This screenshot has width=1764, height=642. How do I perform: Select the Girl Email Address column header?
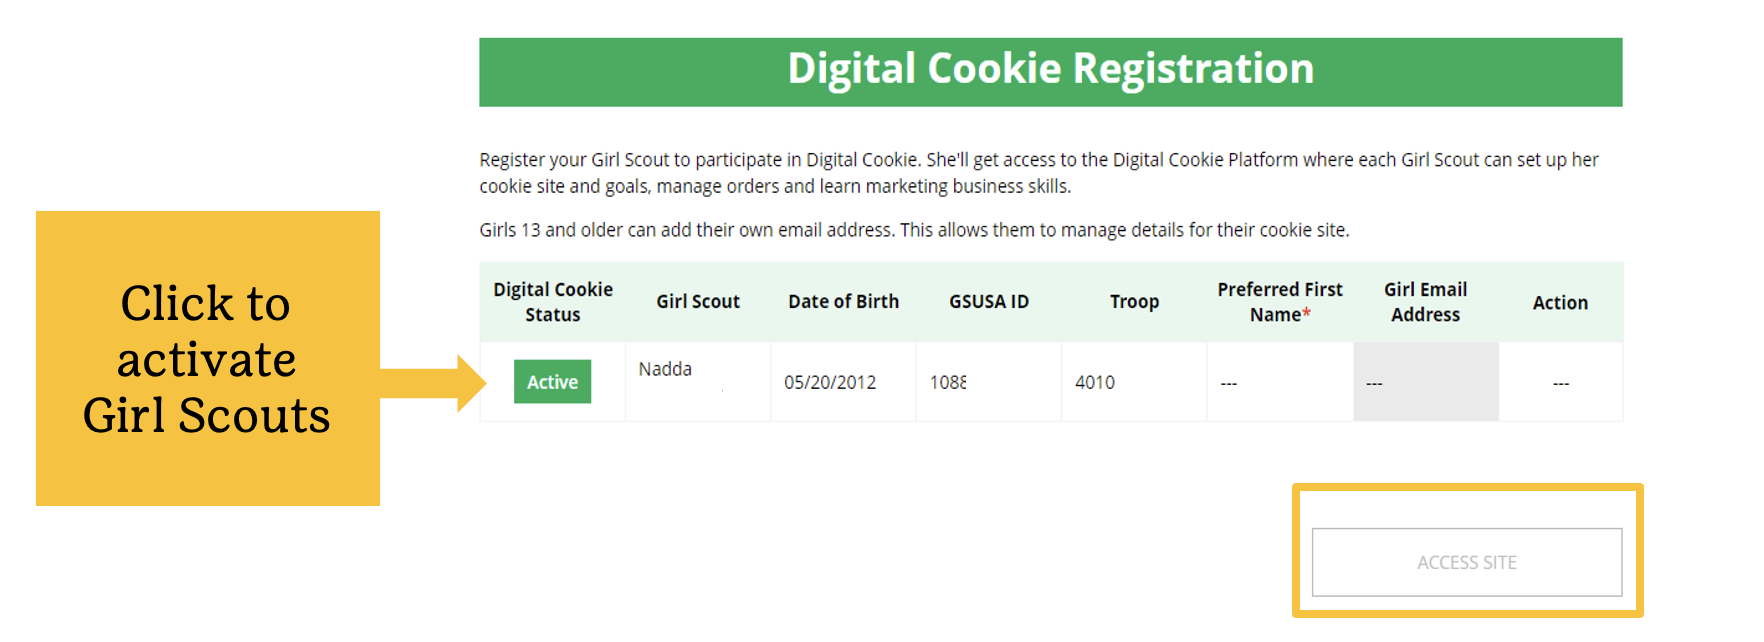1426,301
